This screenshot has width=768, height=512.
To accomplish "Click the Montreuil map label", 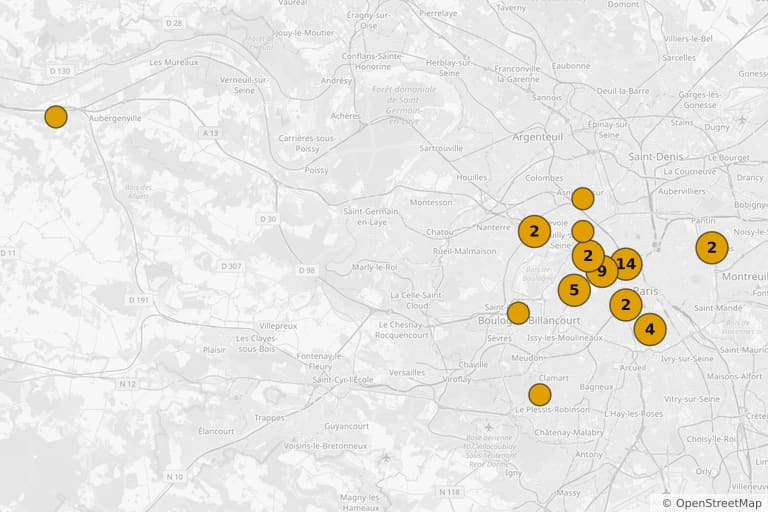I will [x=744, y=277].
